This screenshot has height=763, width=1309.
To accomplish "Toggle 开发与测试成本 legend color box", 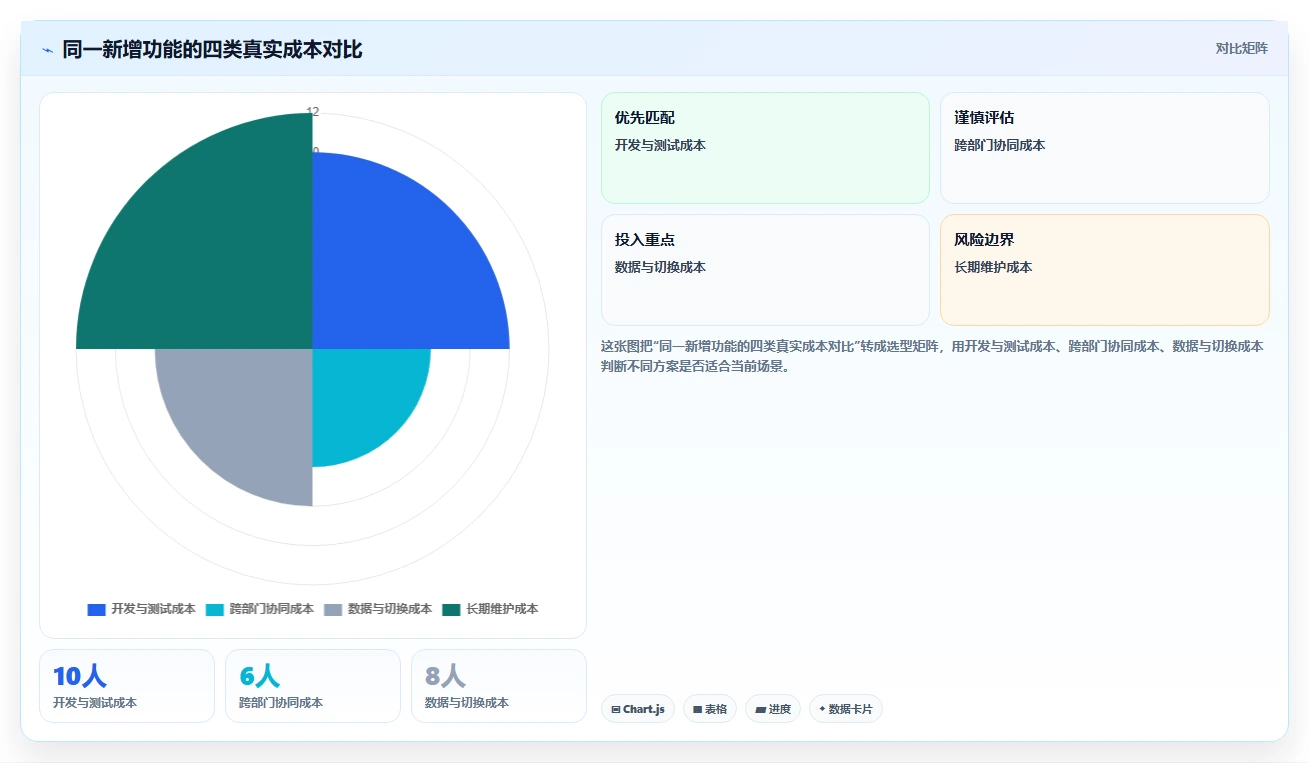I will click(x=96, y=609).
